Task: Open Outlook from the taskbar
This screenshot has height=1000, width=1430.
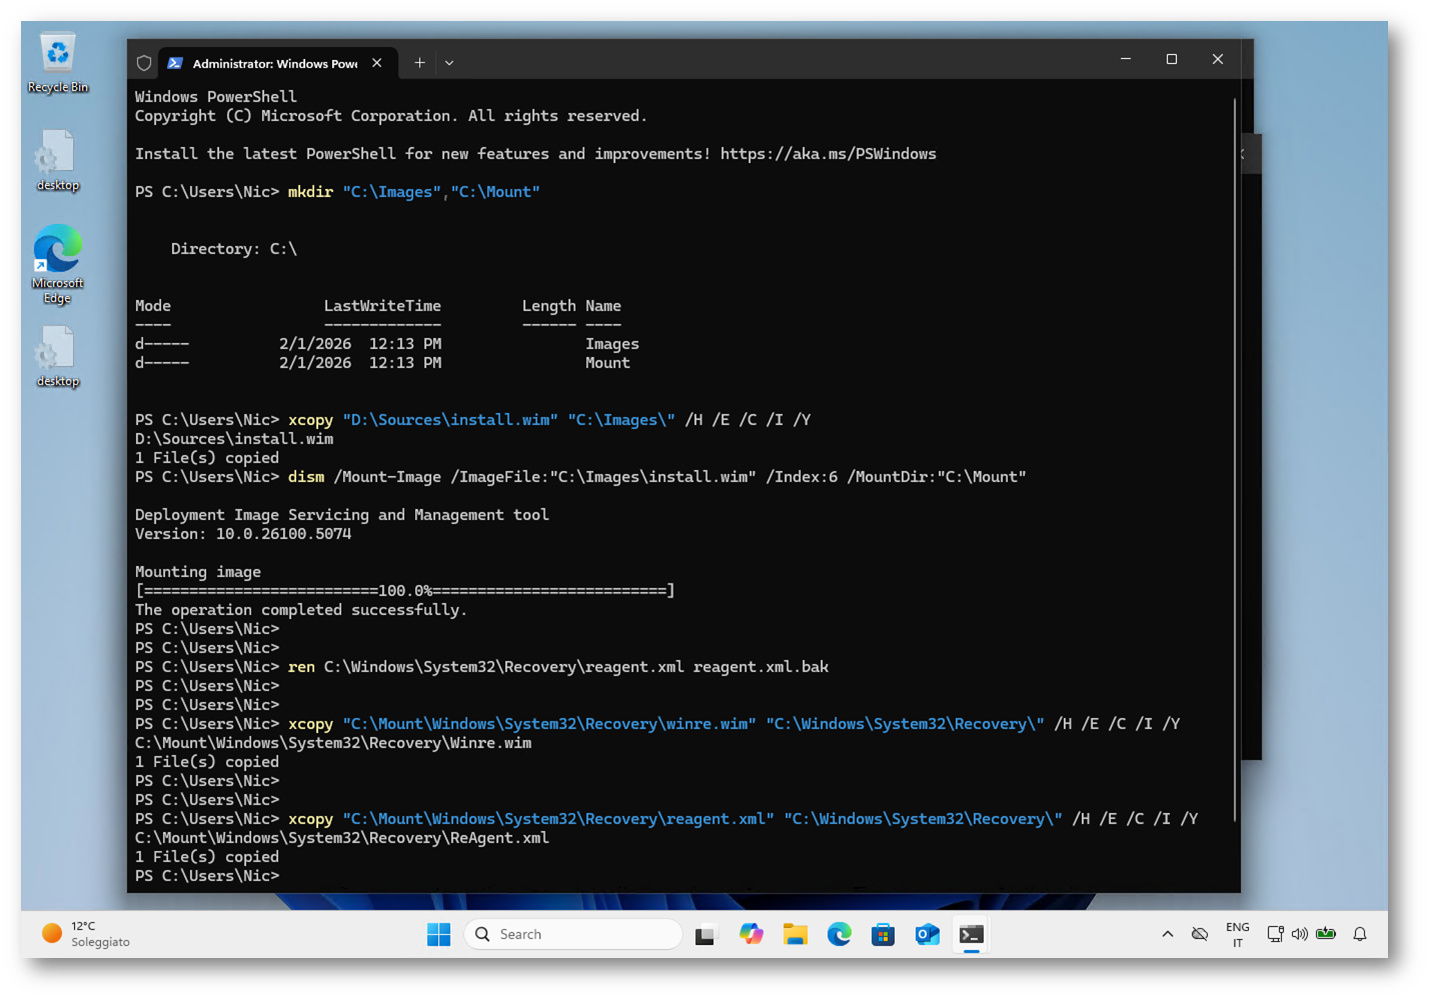Action: [x=927, y=934]
